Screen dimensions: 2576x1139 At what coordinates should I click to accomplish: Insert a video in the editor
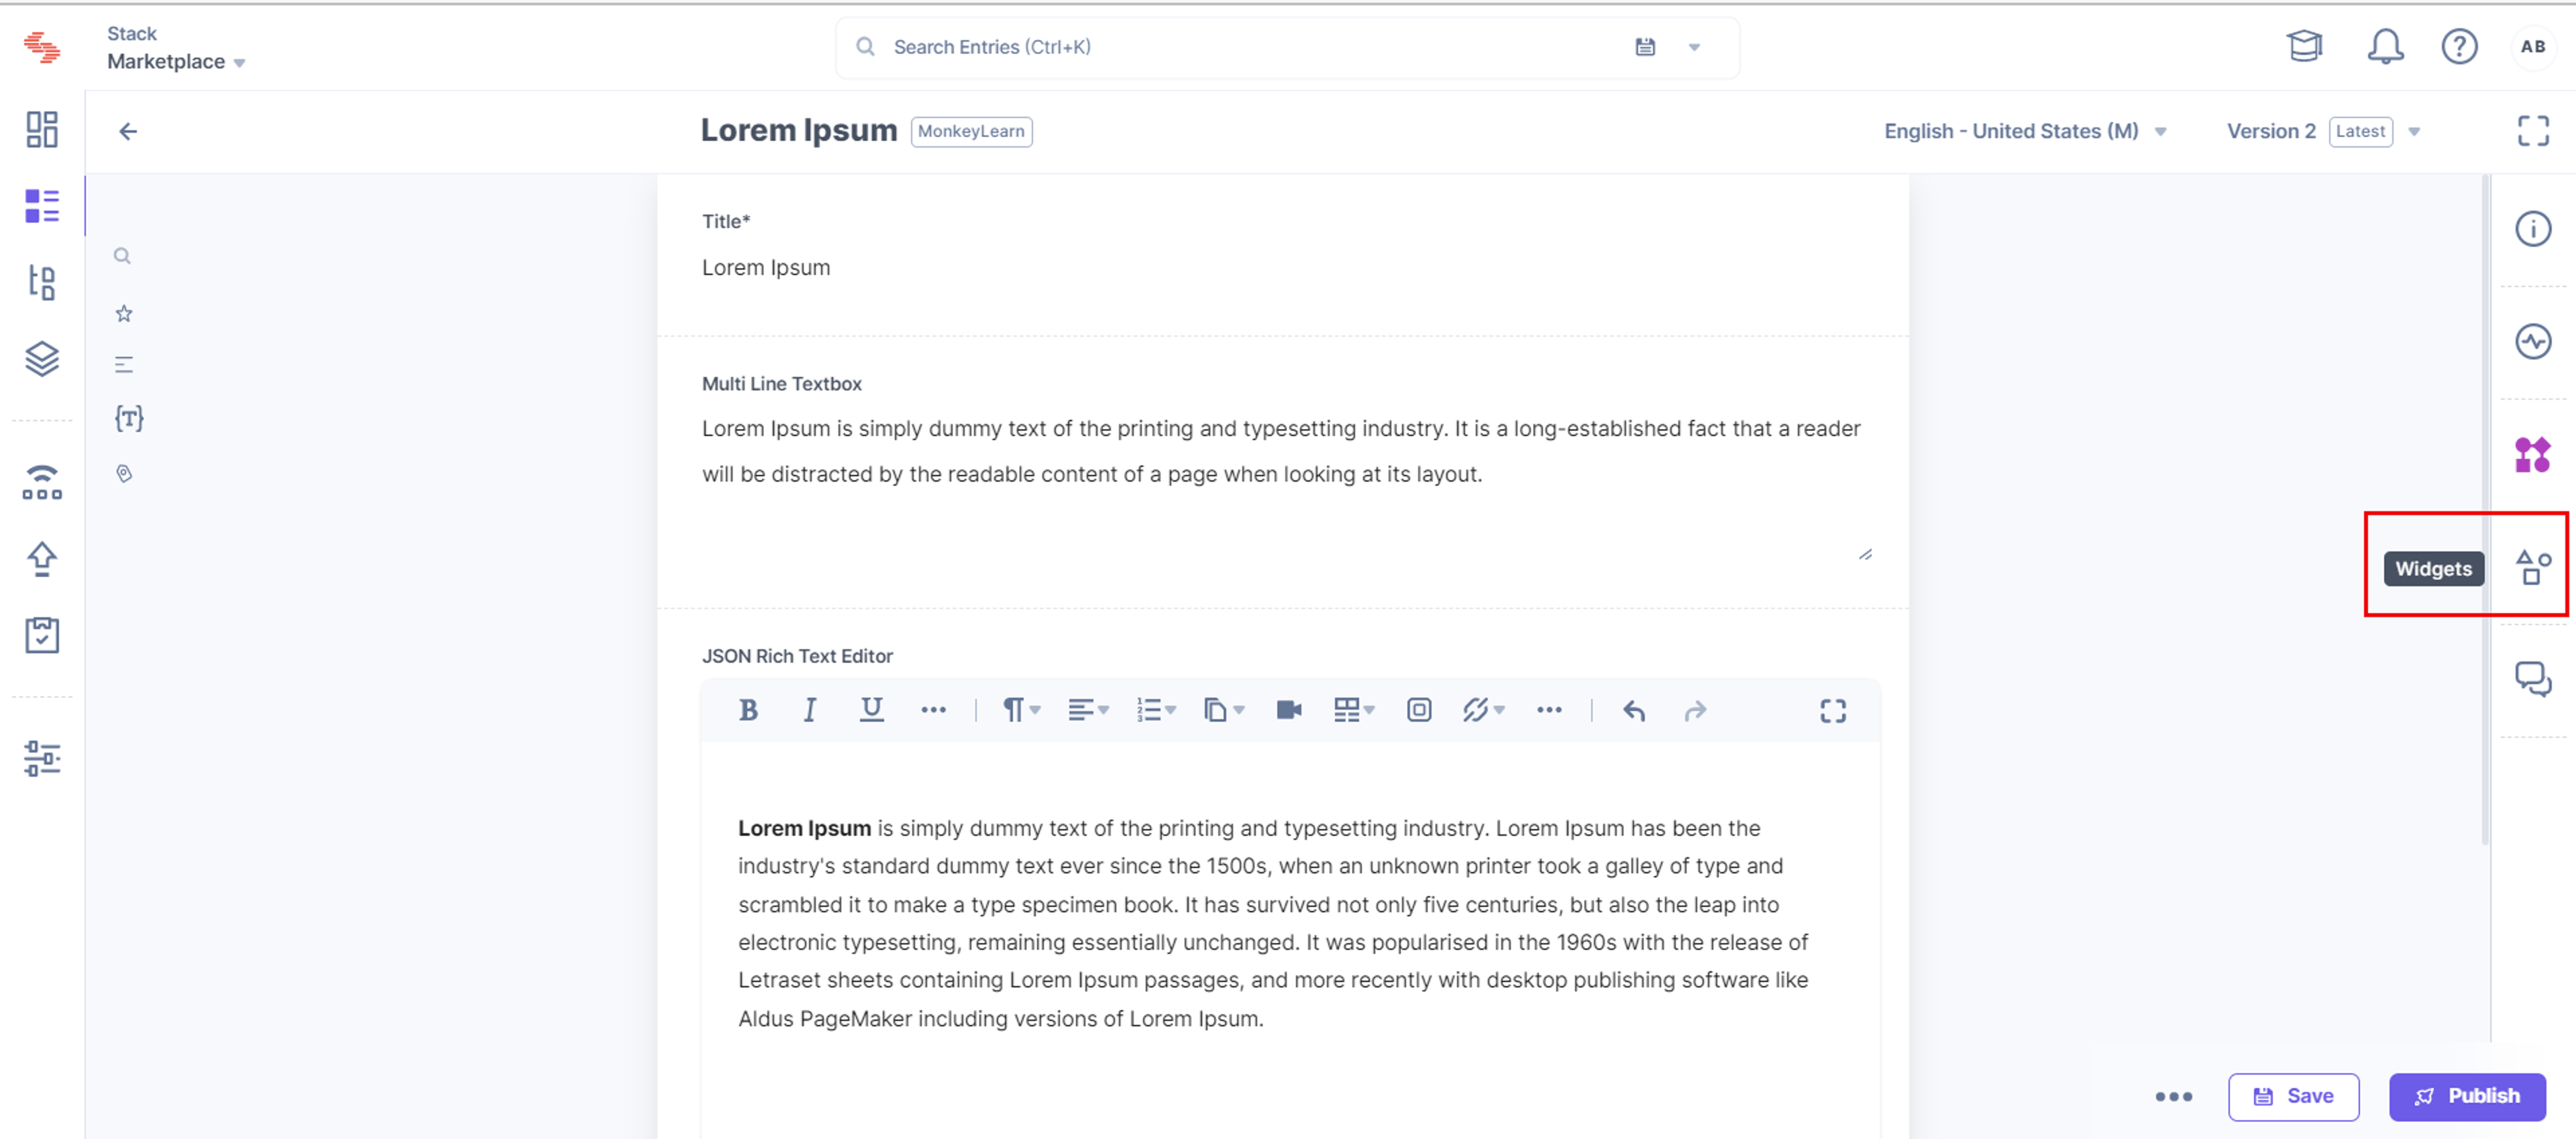[x=1289, y=710]
